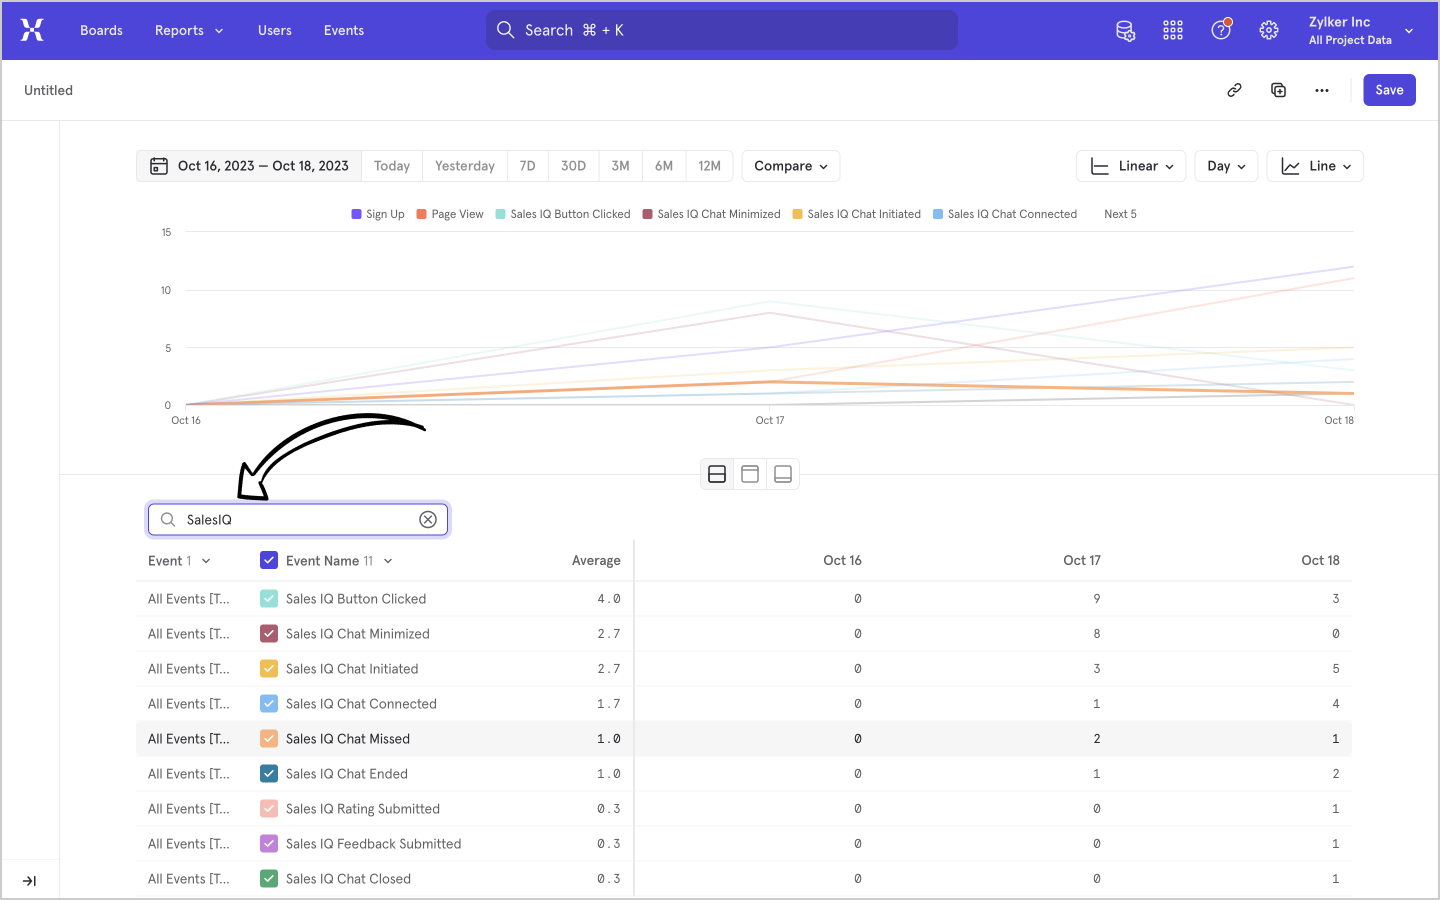Image resolution: width=1440 pixels, height=900 pixels.
Task: Open the data management database icon
Action: (1125, 31)
